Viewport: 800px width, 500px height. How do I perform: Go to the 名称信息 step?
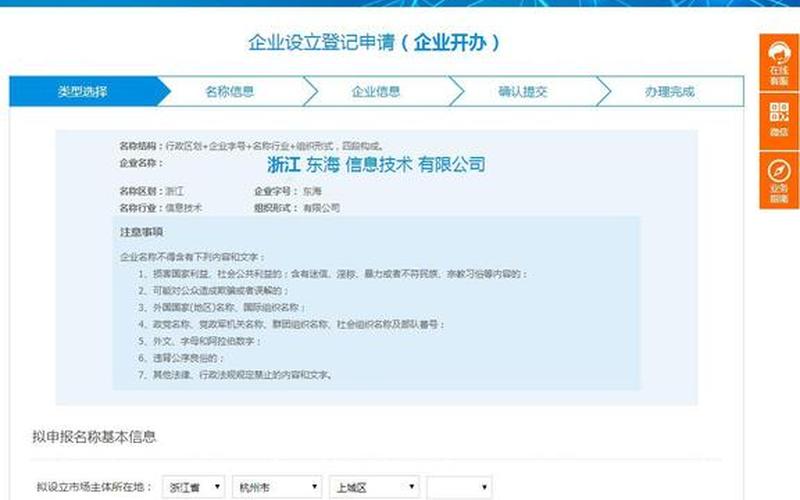click(x=230, y=92)
